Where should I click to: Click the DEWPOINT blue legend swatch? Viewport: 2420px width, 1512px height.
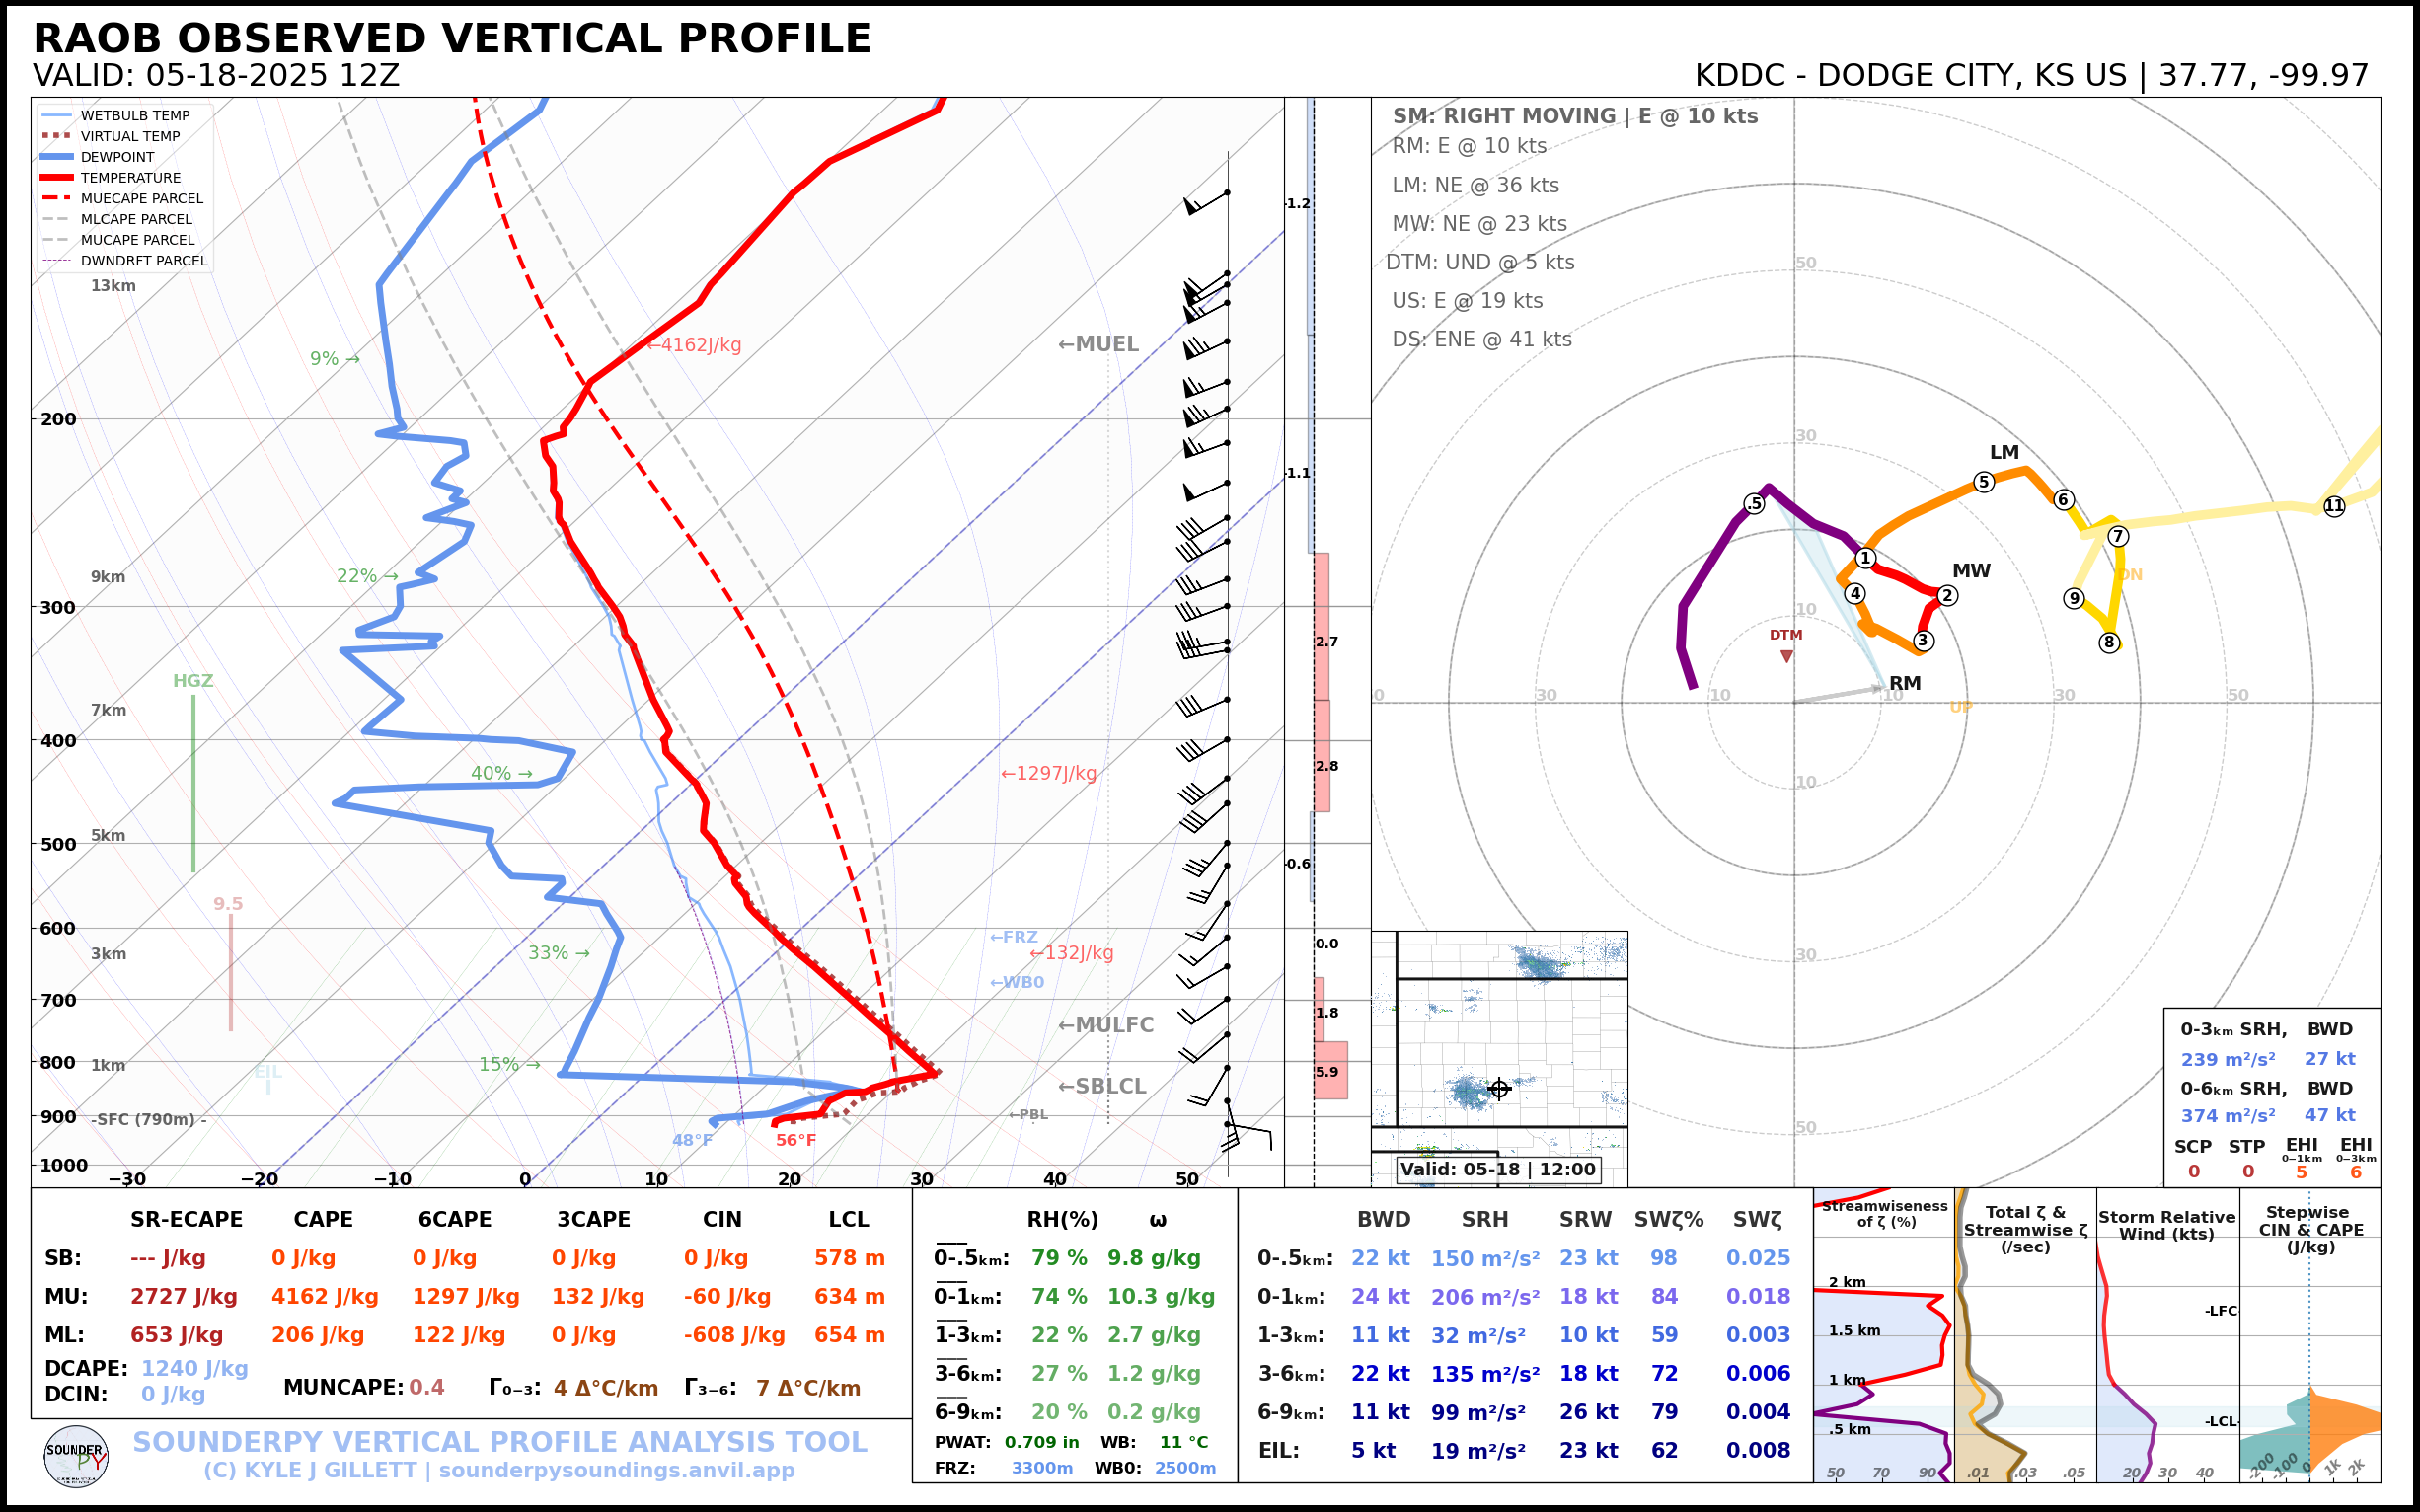57,157
